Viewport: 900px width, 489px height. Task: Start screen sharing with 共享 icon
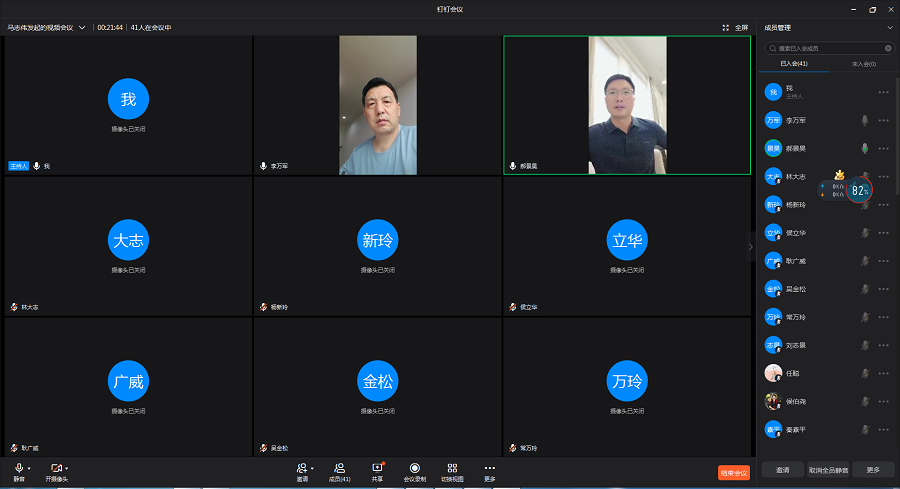point(377,468)
